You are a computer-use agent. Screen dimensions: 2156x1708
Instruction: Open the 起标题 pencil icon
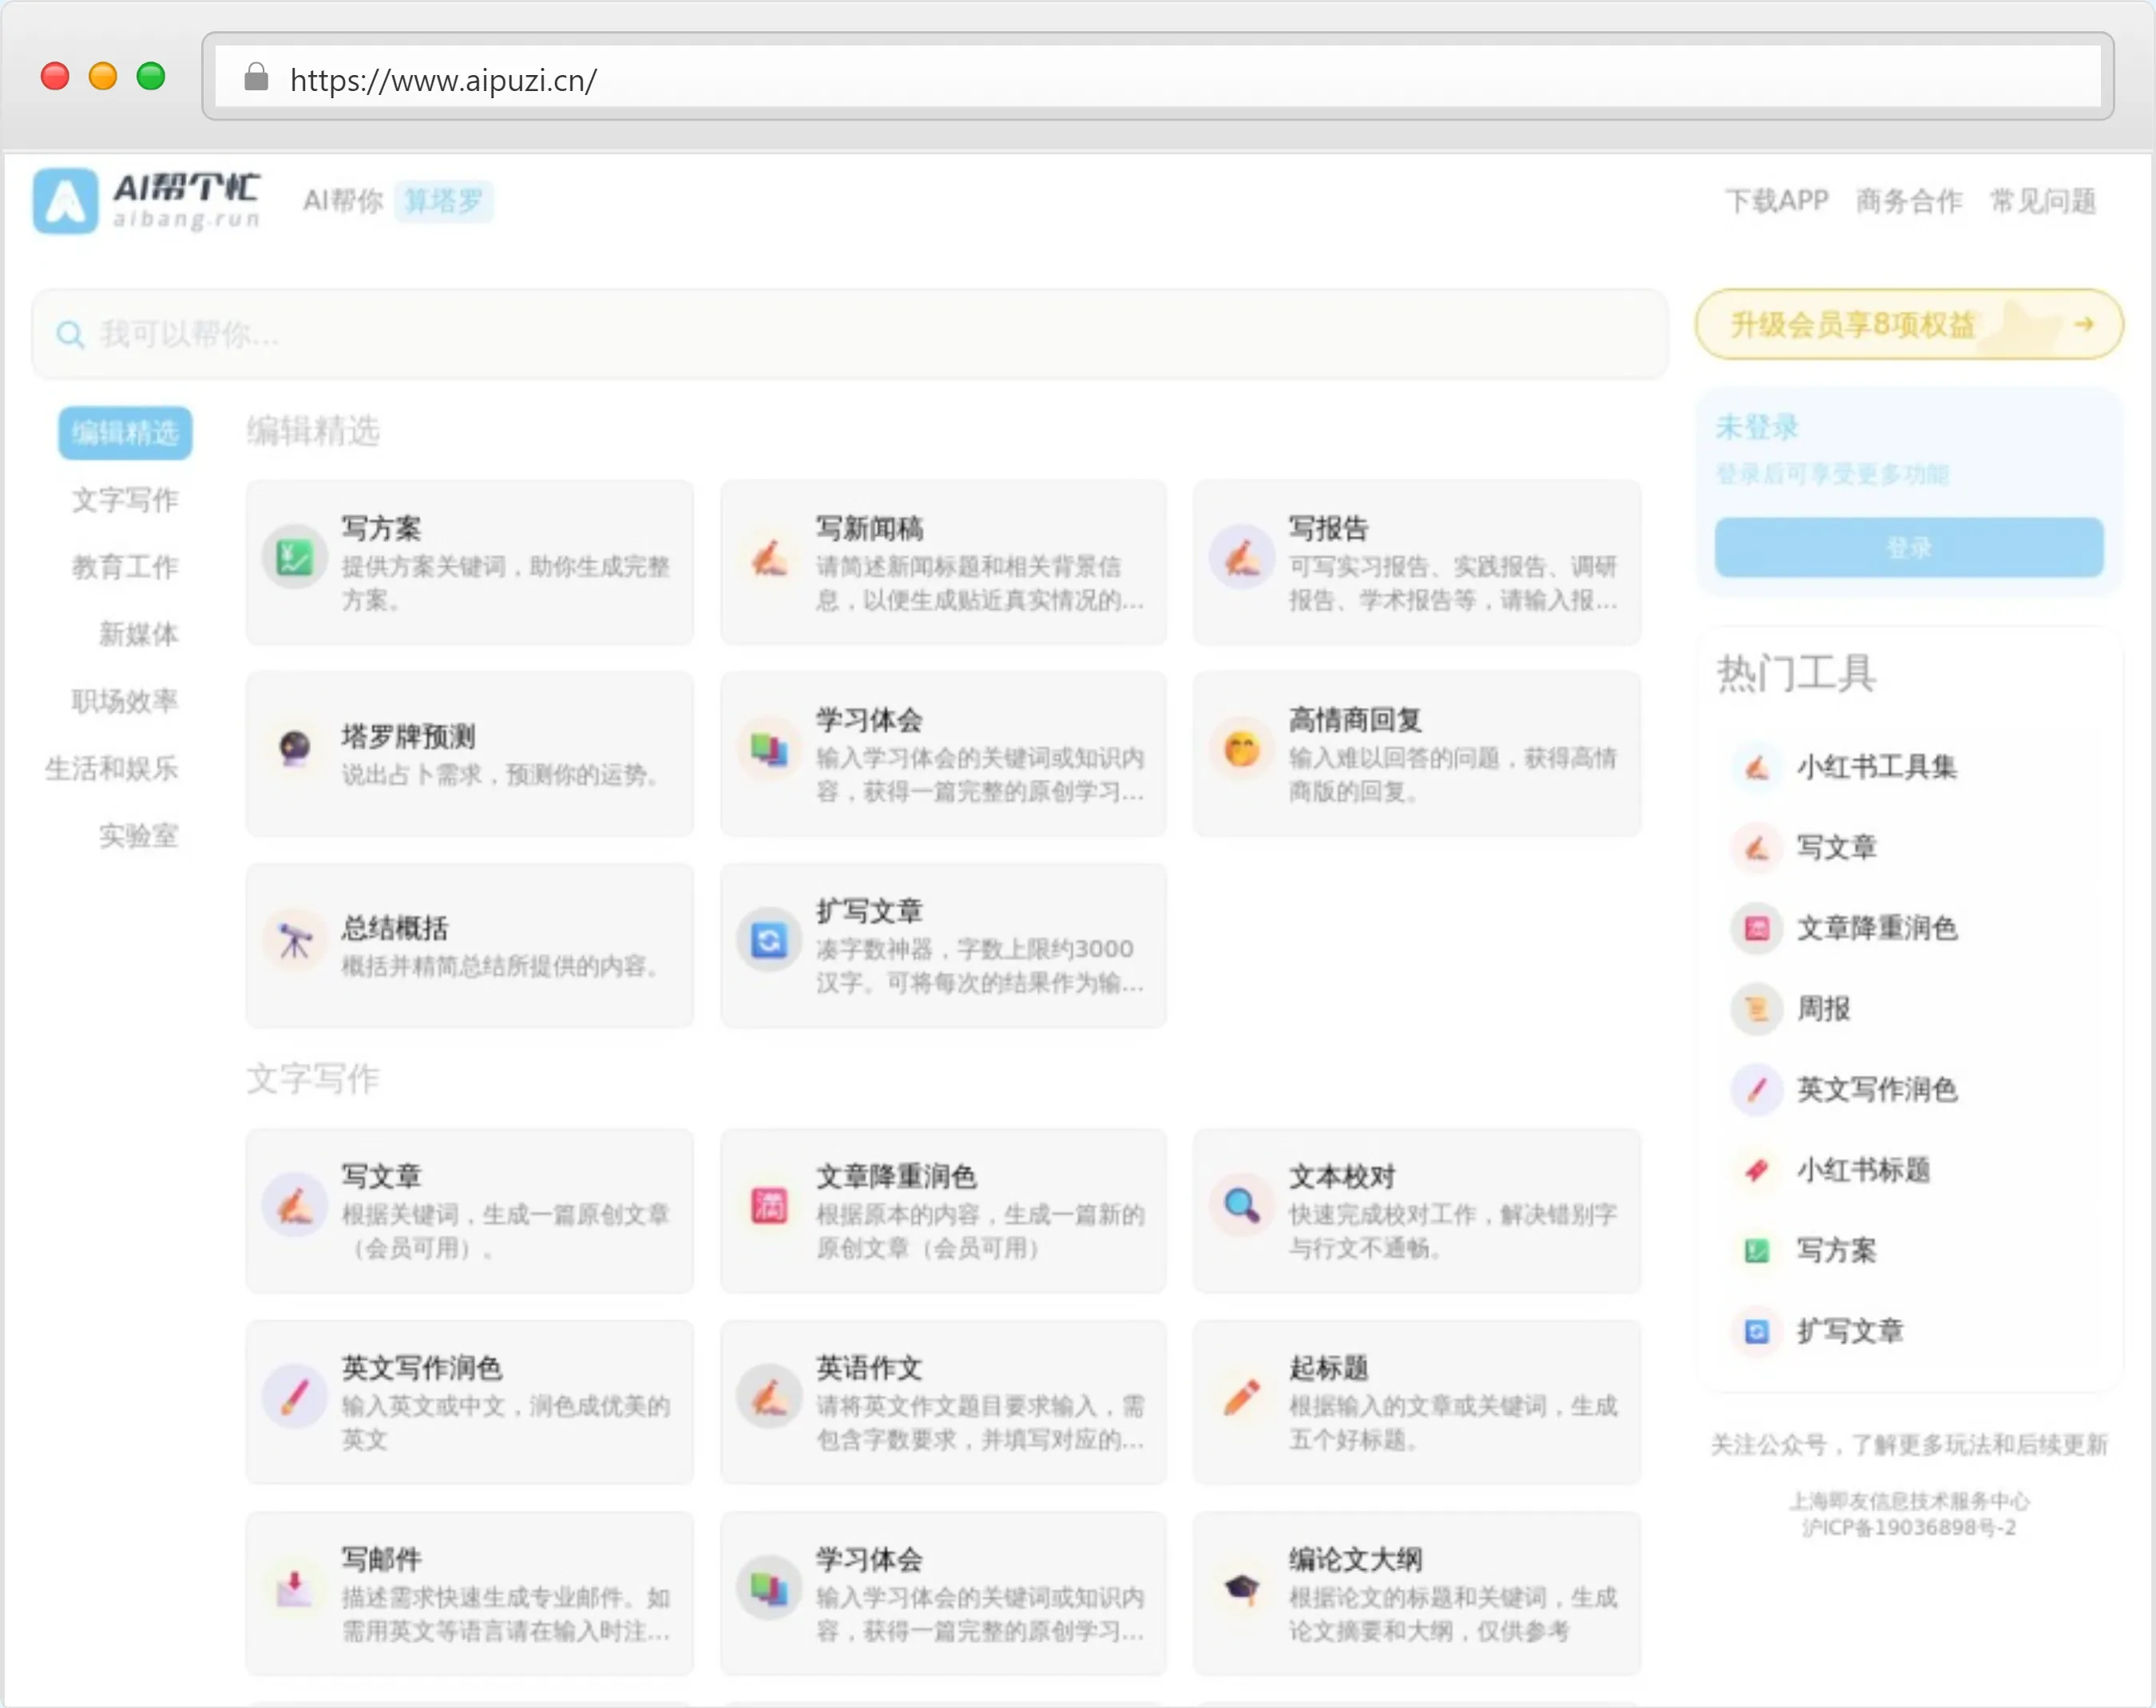1241,1397
